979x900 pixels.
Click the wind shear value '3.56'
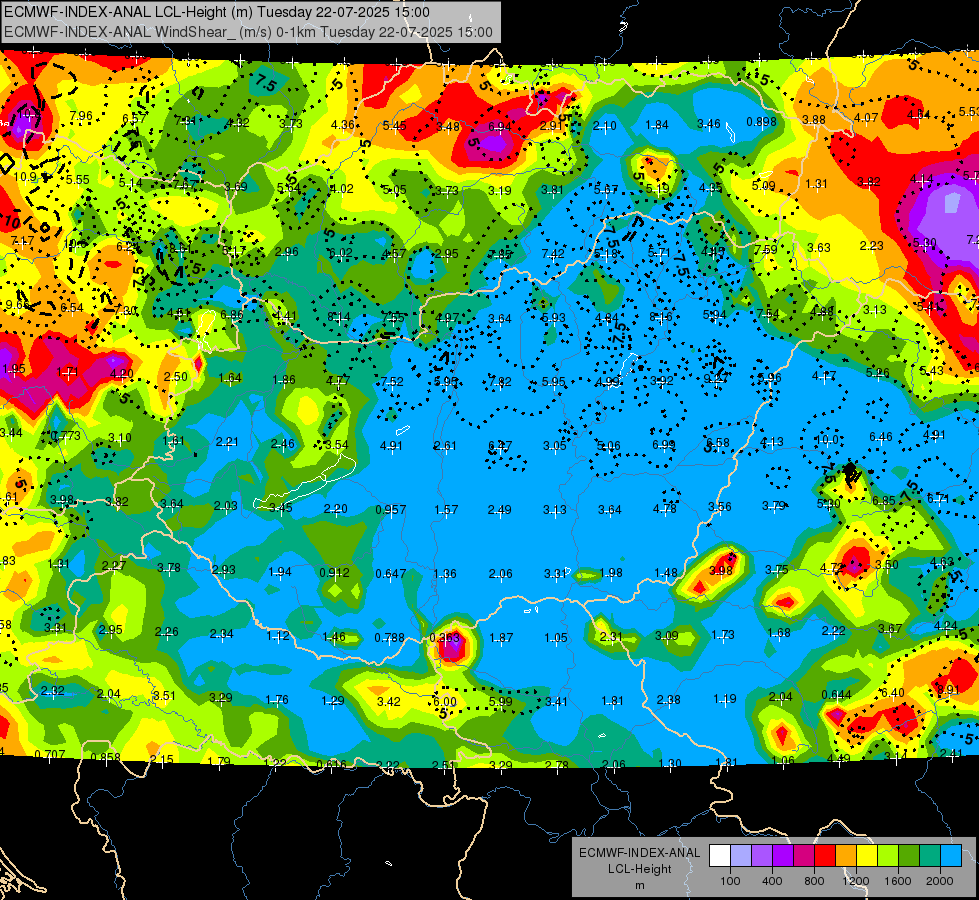tap(719, 507)
